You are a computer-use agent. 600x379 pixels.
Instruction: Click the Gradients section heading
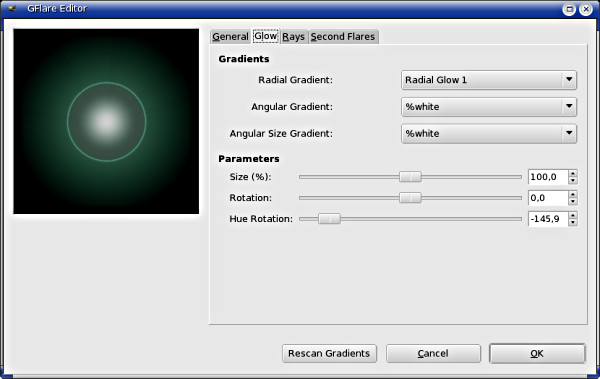coord(244,59)
